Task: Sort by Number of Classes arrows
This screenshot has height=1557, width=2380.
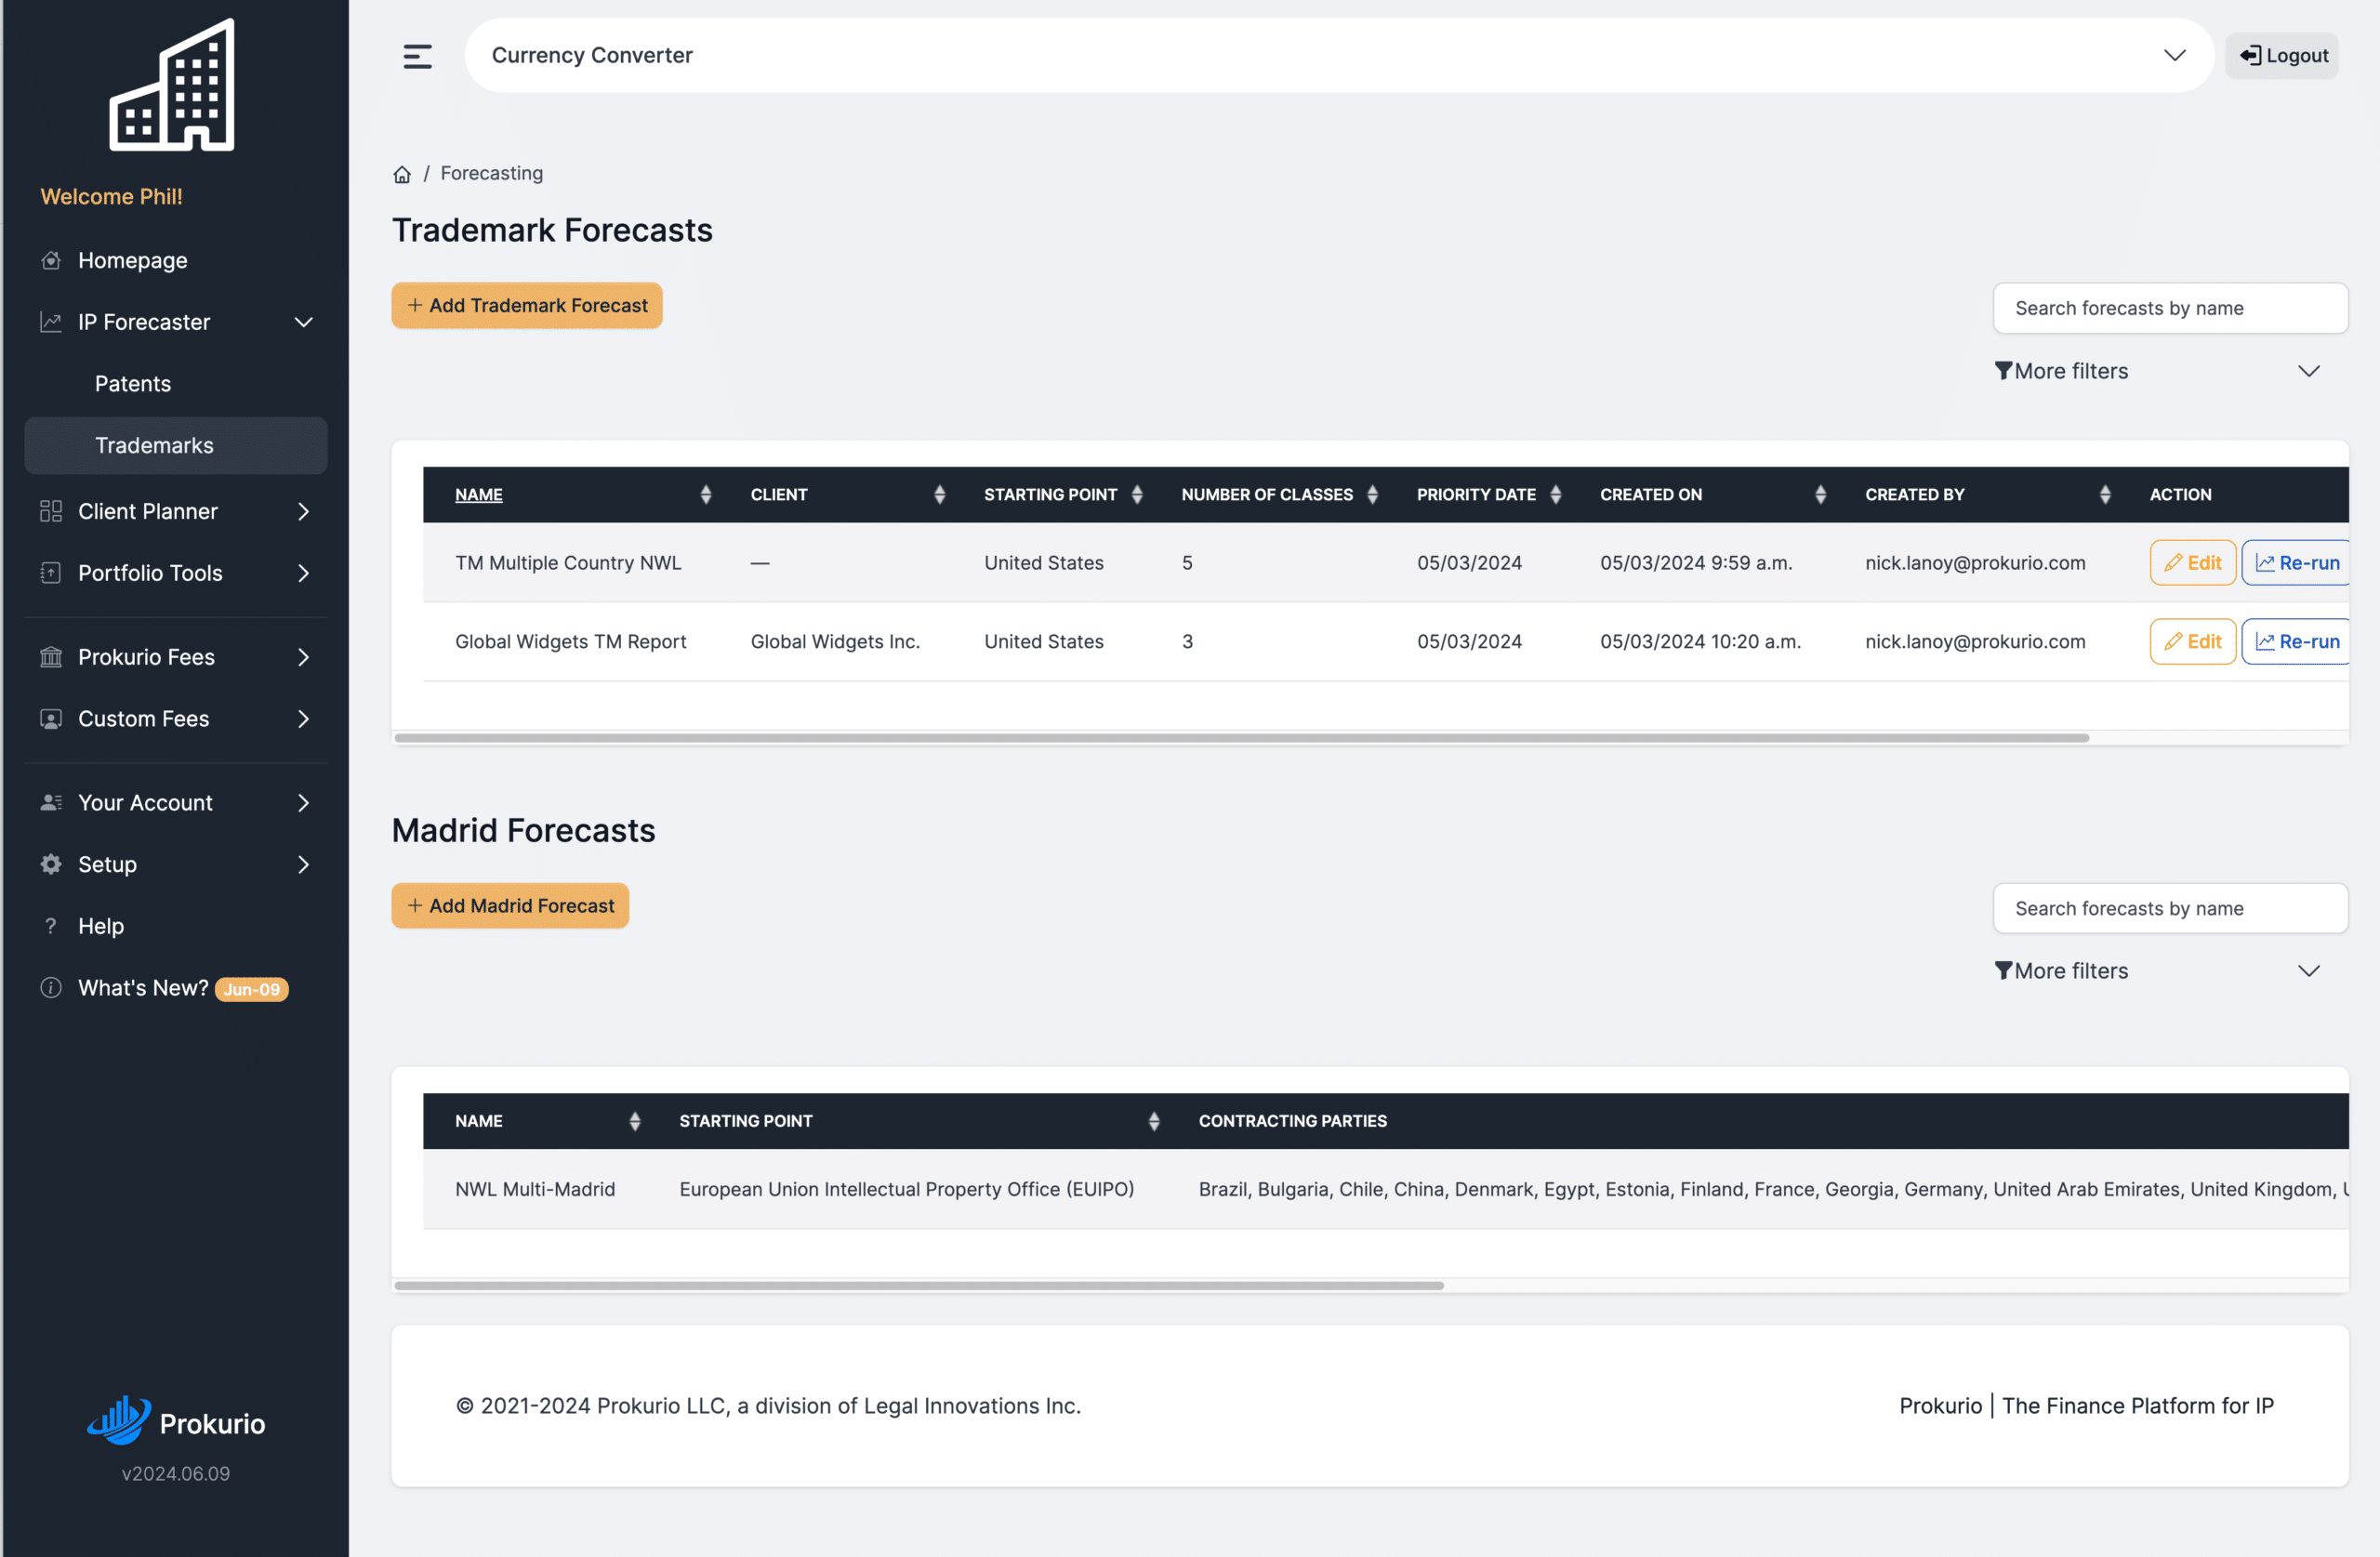Action: 1372,494
